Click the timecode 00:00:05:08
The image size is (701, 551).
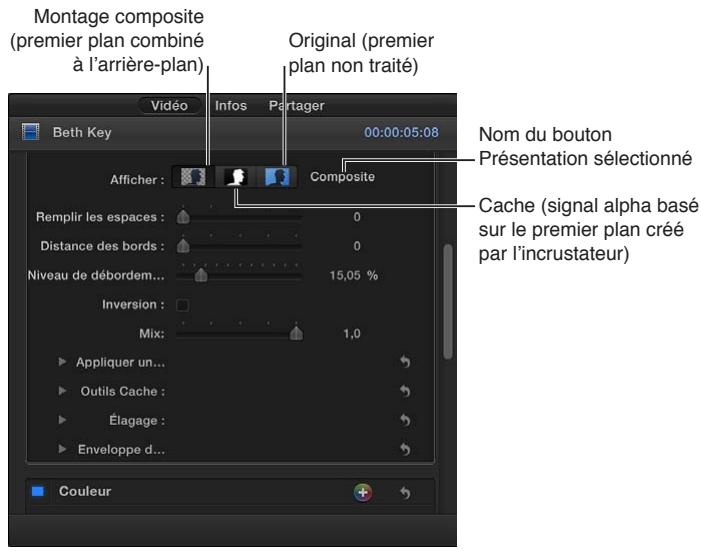tap(401, 132)
